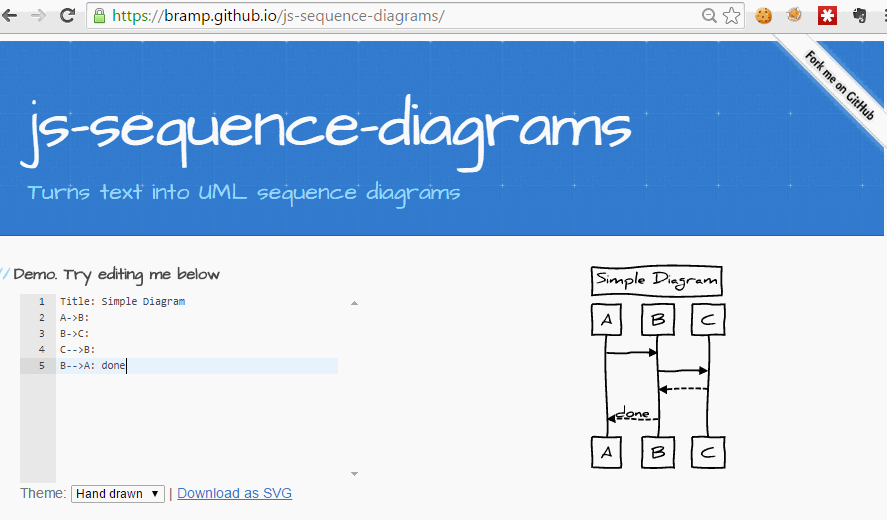Open the orange fox extension icon
Screen dimensions: 887x520
click(794, 15)
